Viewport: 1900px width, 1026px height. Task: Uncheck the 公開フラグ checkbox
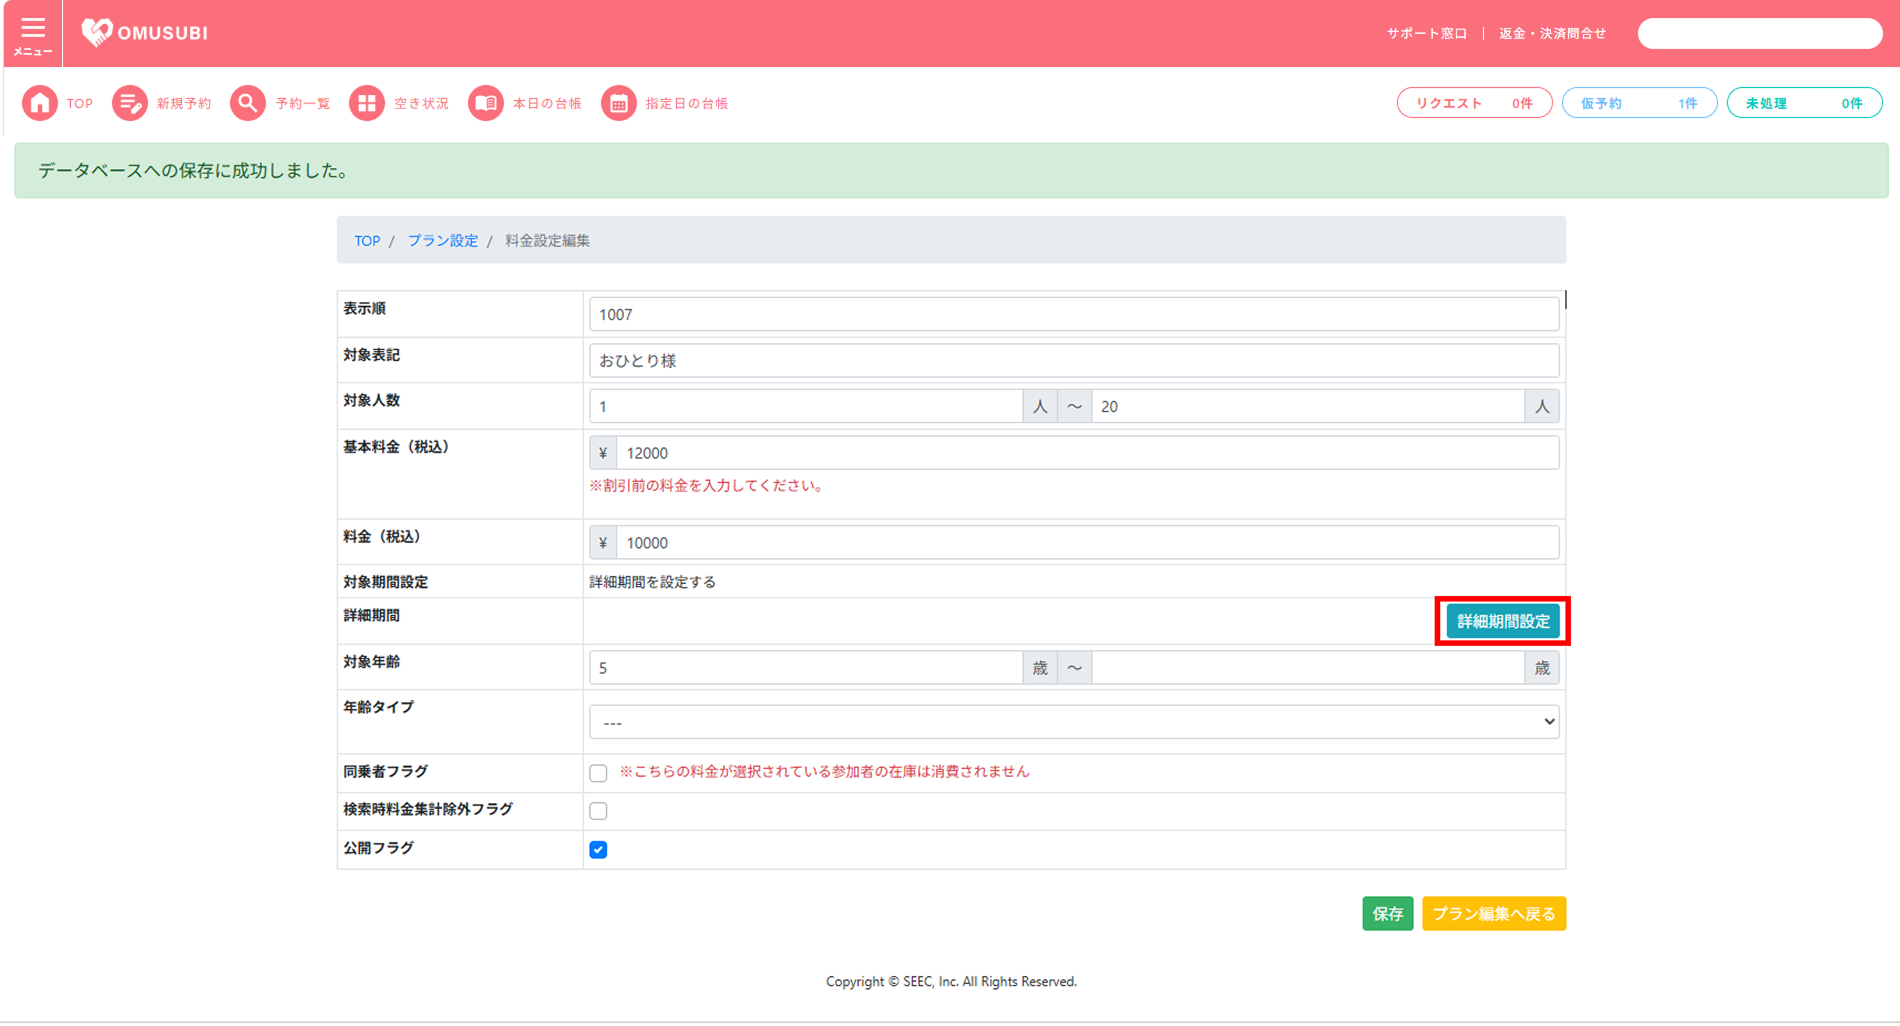coord(598,850)
